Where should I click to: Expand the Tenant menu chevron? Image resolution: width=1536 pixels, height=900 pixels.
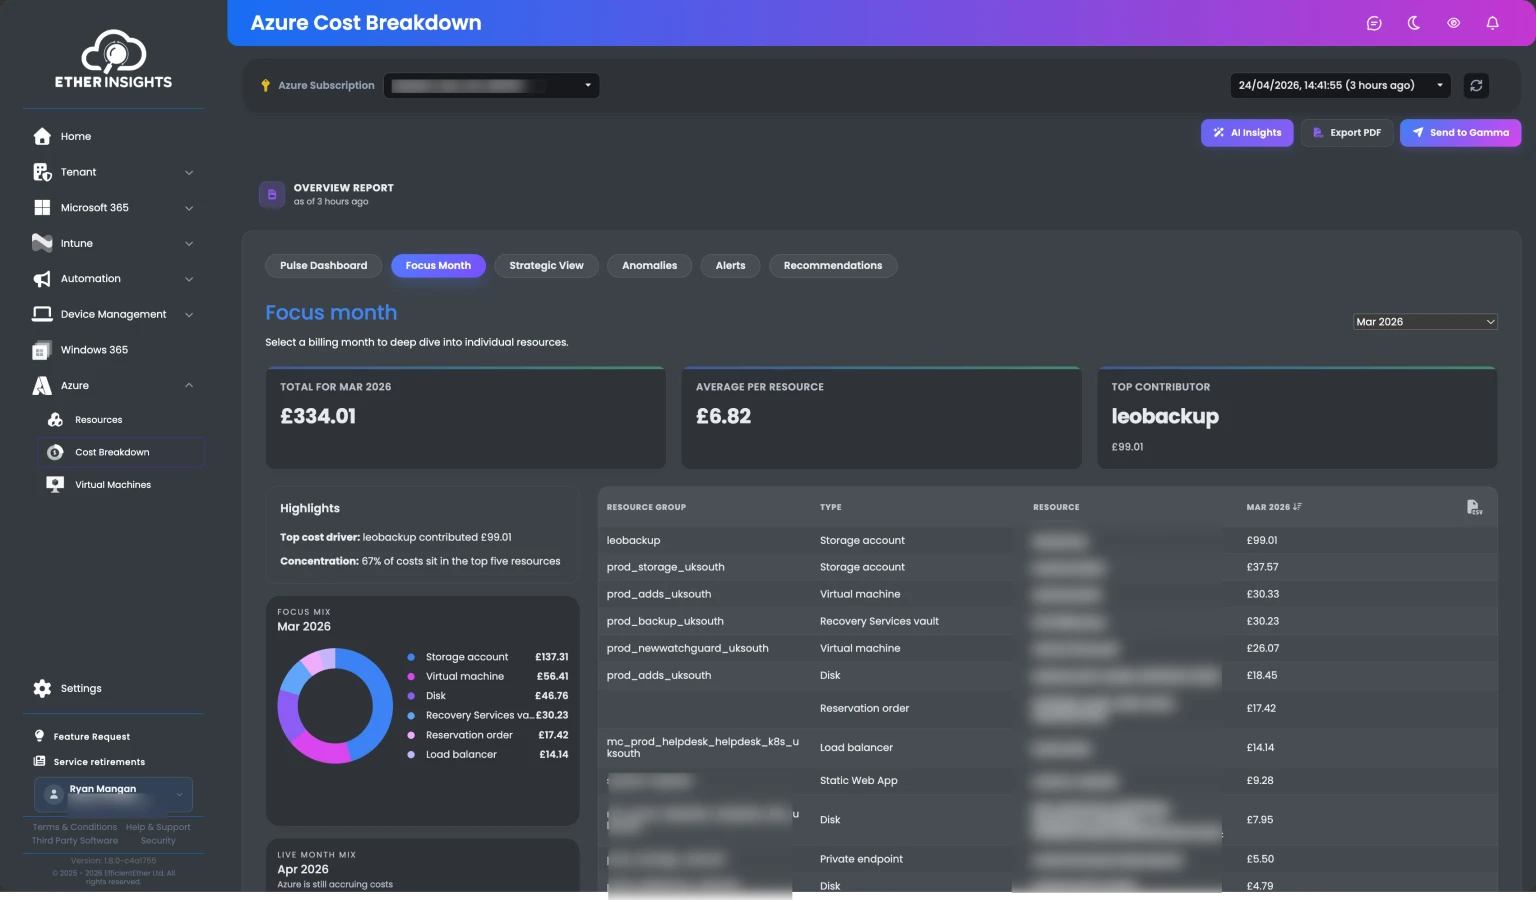(x=189, y=172)
